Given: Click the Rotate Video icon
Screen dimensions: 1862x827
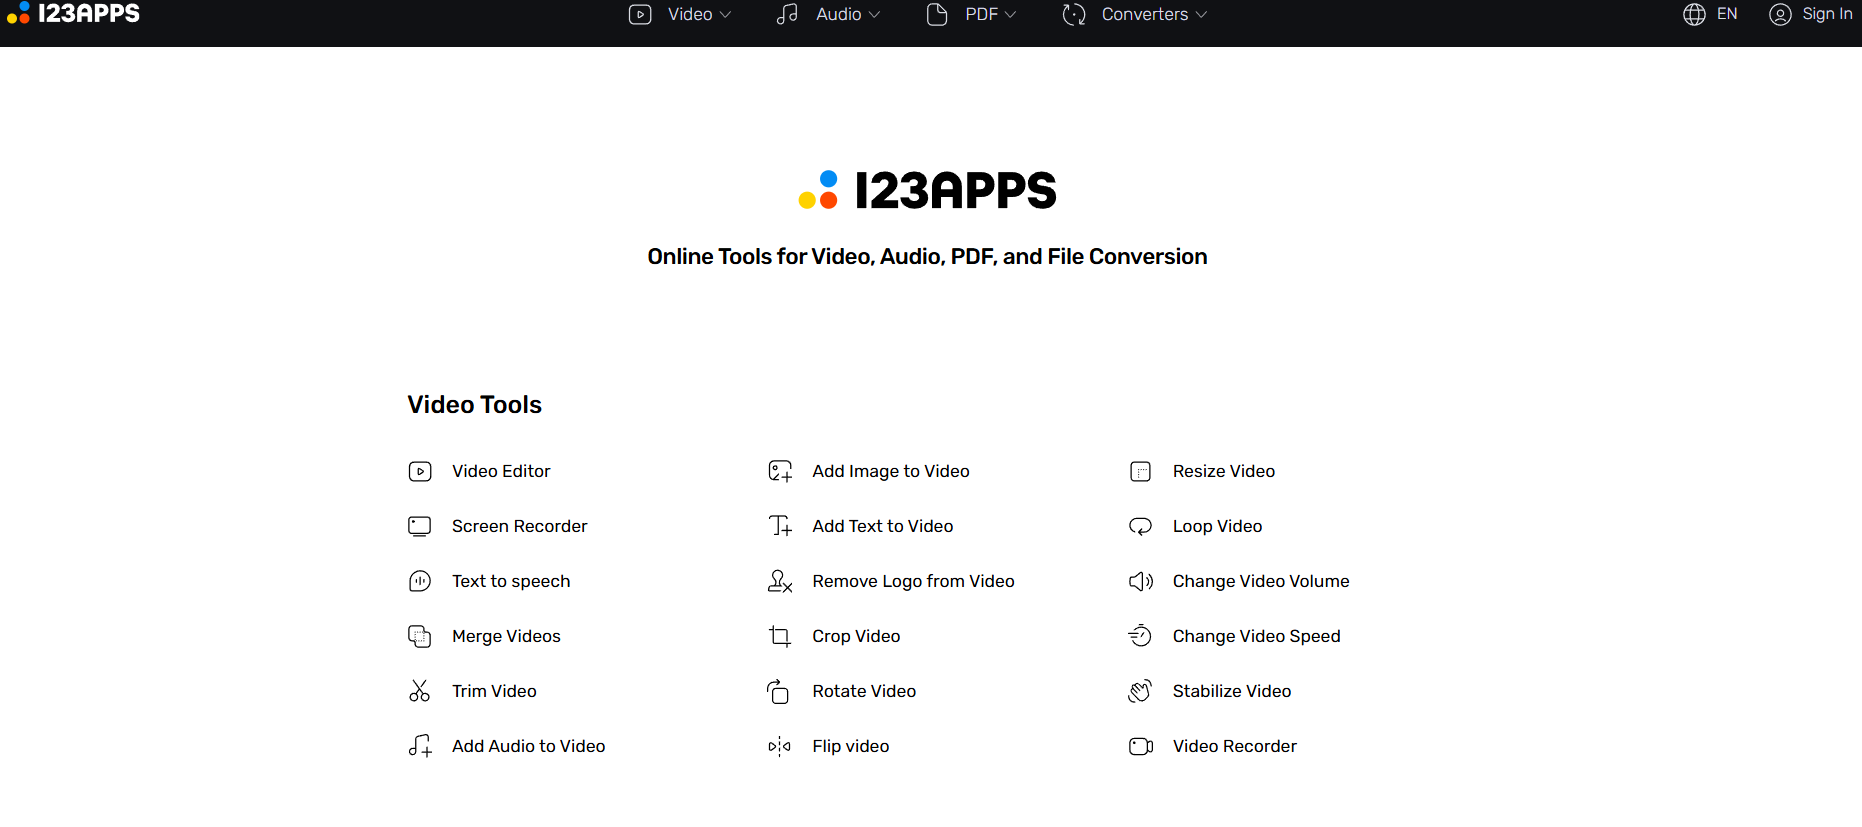Looking at the screenshot, I should click(x=778, y=691).
